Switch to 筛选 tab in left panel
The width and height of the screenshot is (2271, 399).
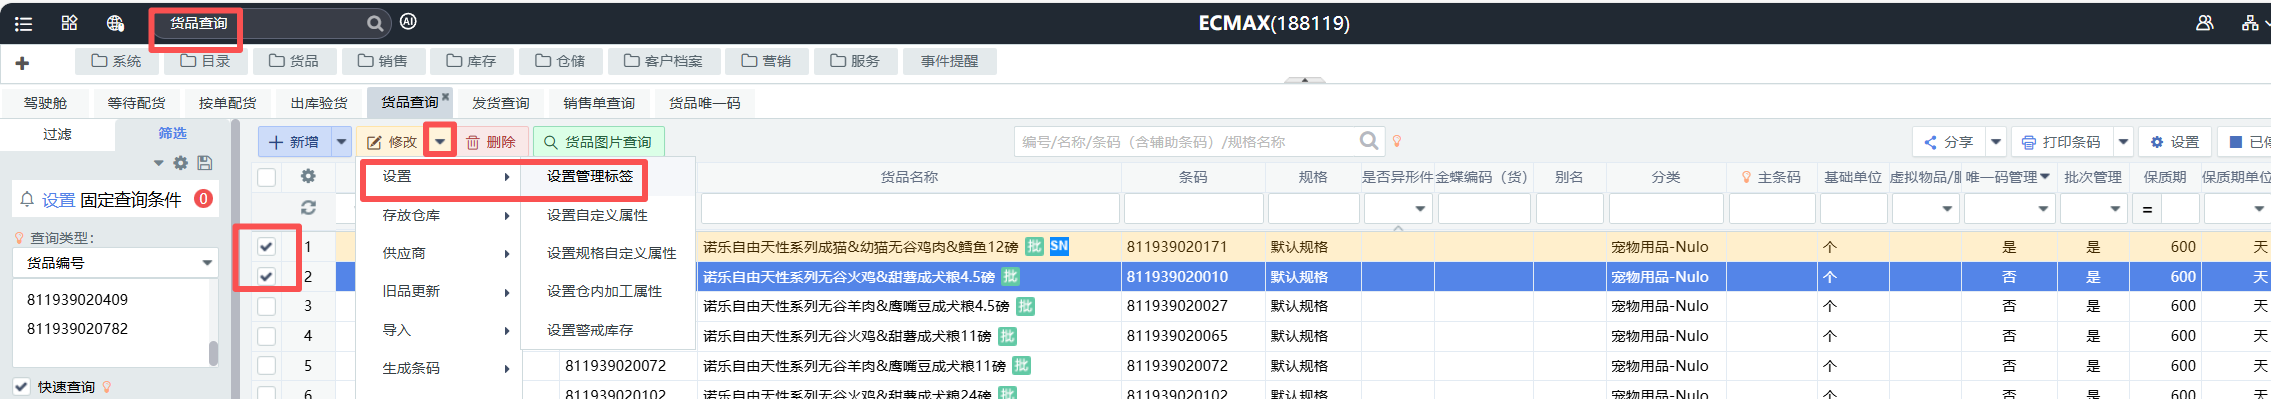tap(172, 133)
